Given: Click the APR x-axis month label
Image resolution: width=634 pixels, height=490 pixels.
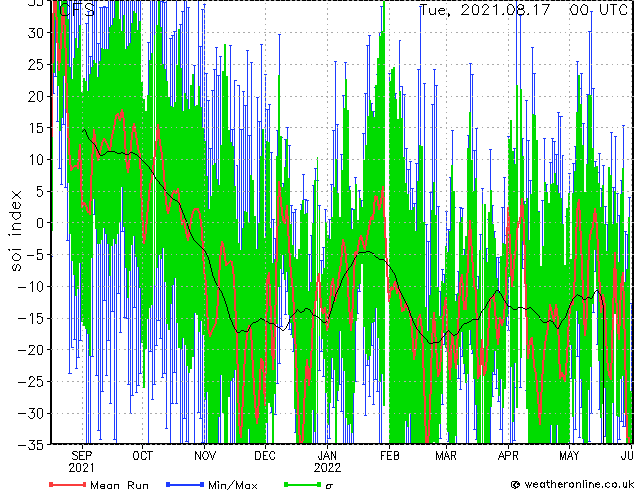Looking at the screenshot, I should (x=508, y=456).
